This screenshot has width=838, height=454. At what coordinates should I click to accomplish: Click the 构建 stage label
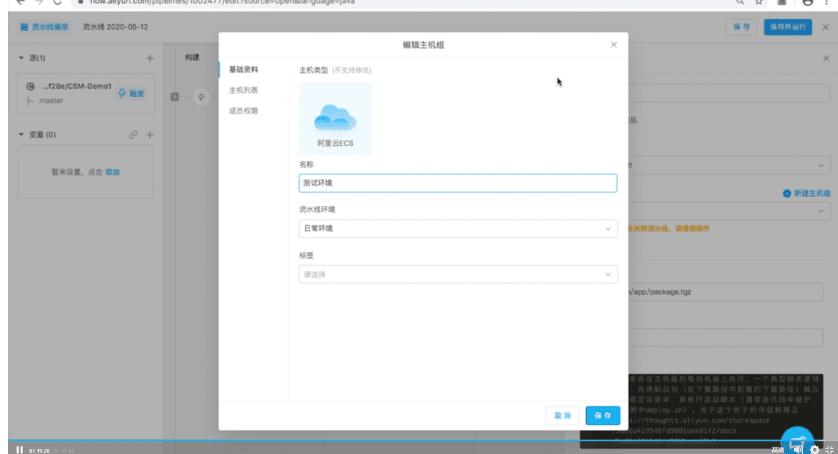(192, 57)
